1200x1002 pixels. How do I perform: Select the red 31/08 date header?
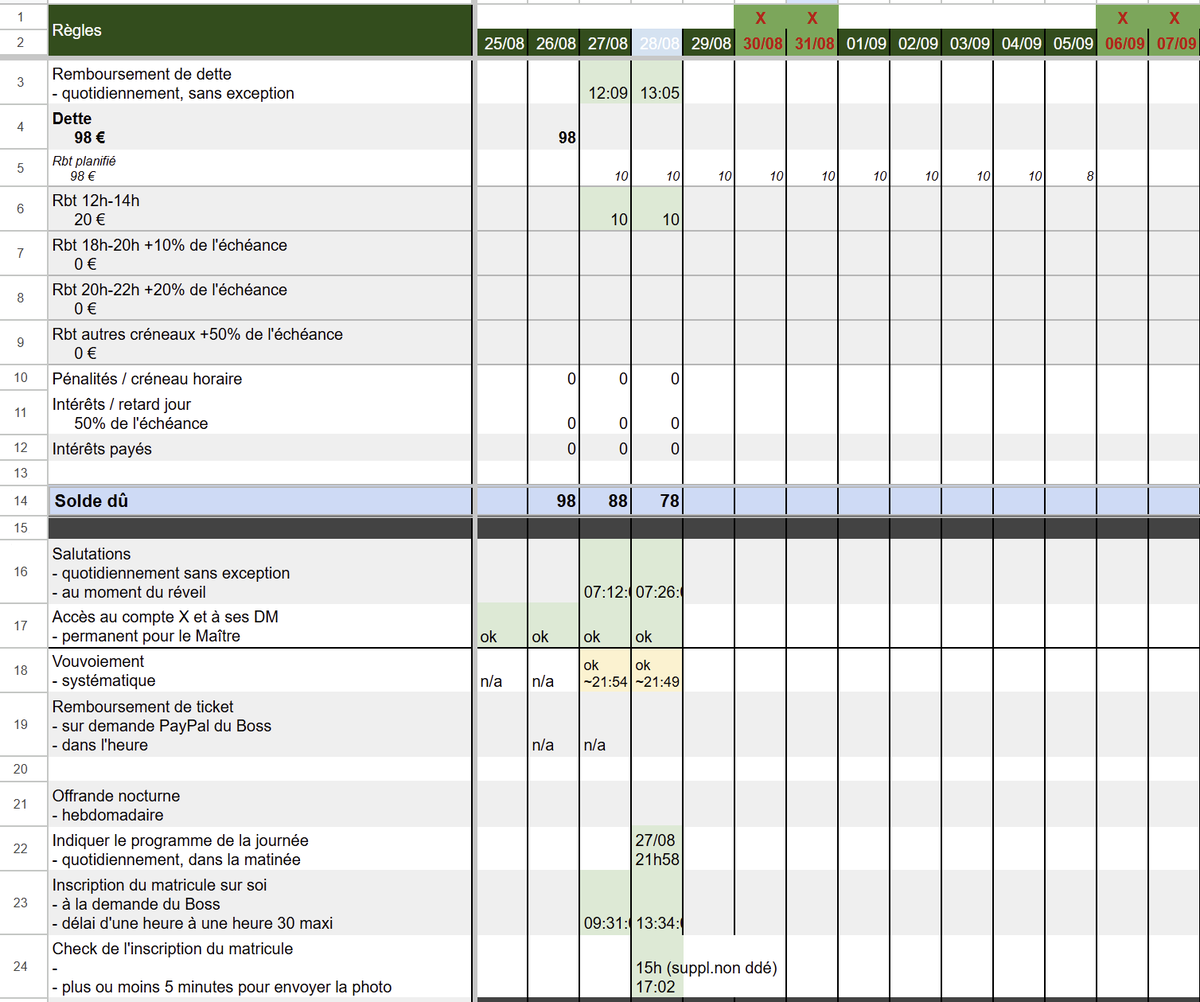[813, 44]
